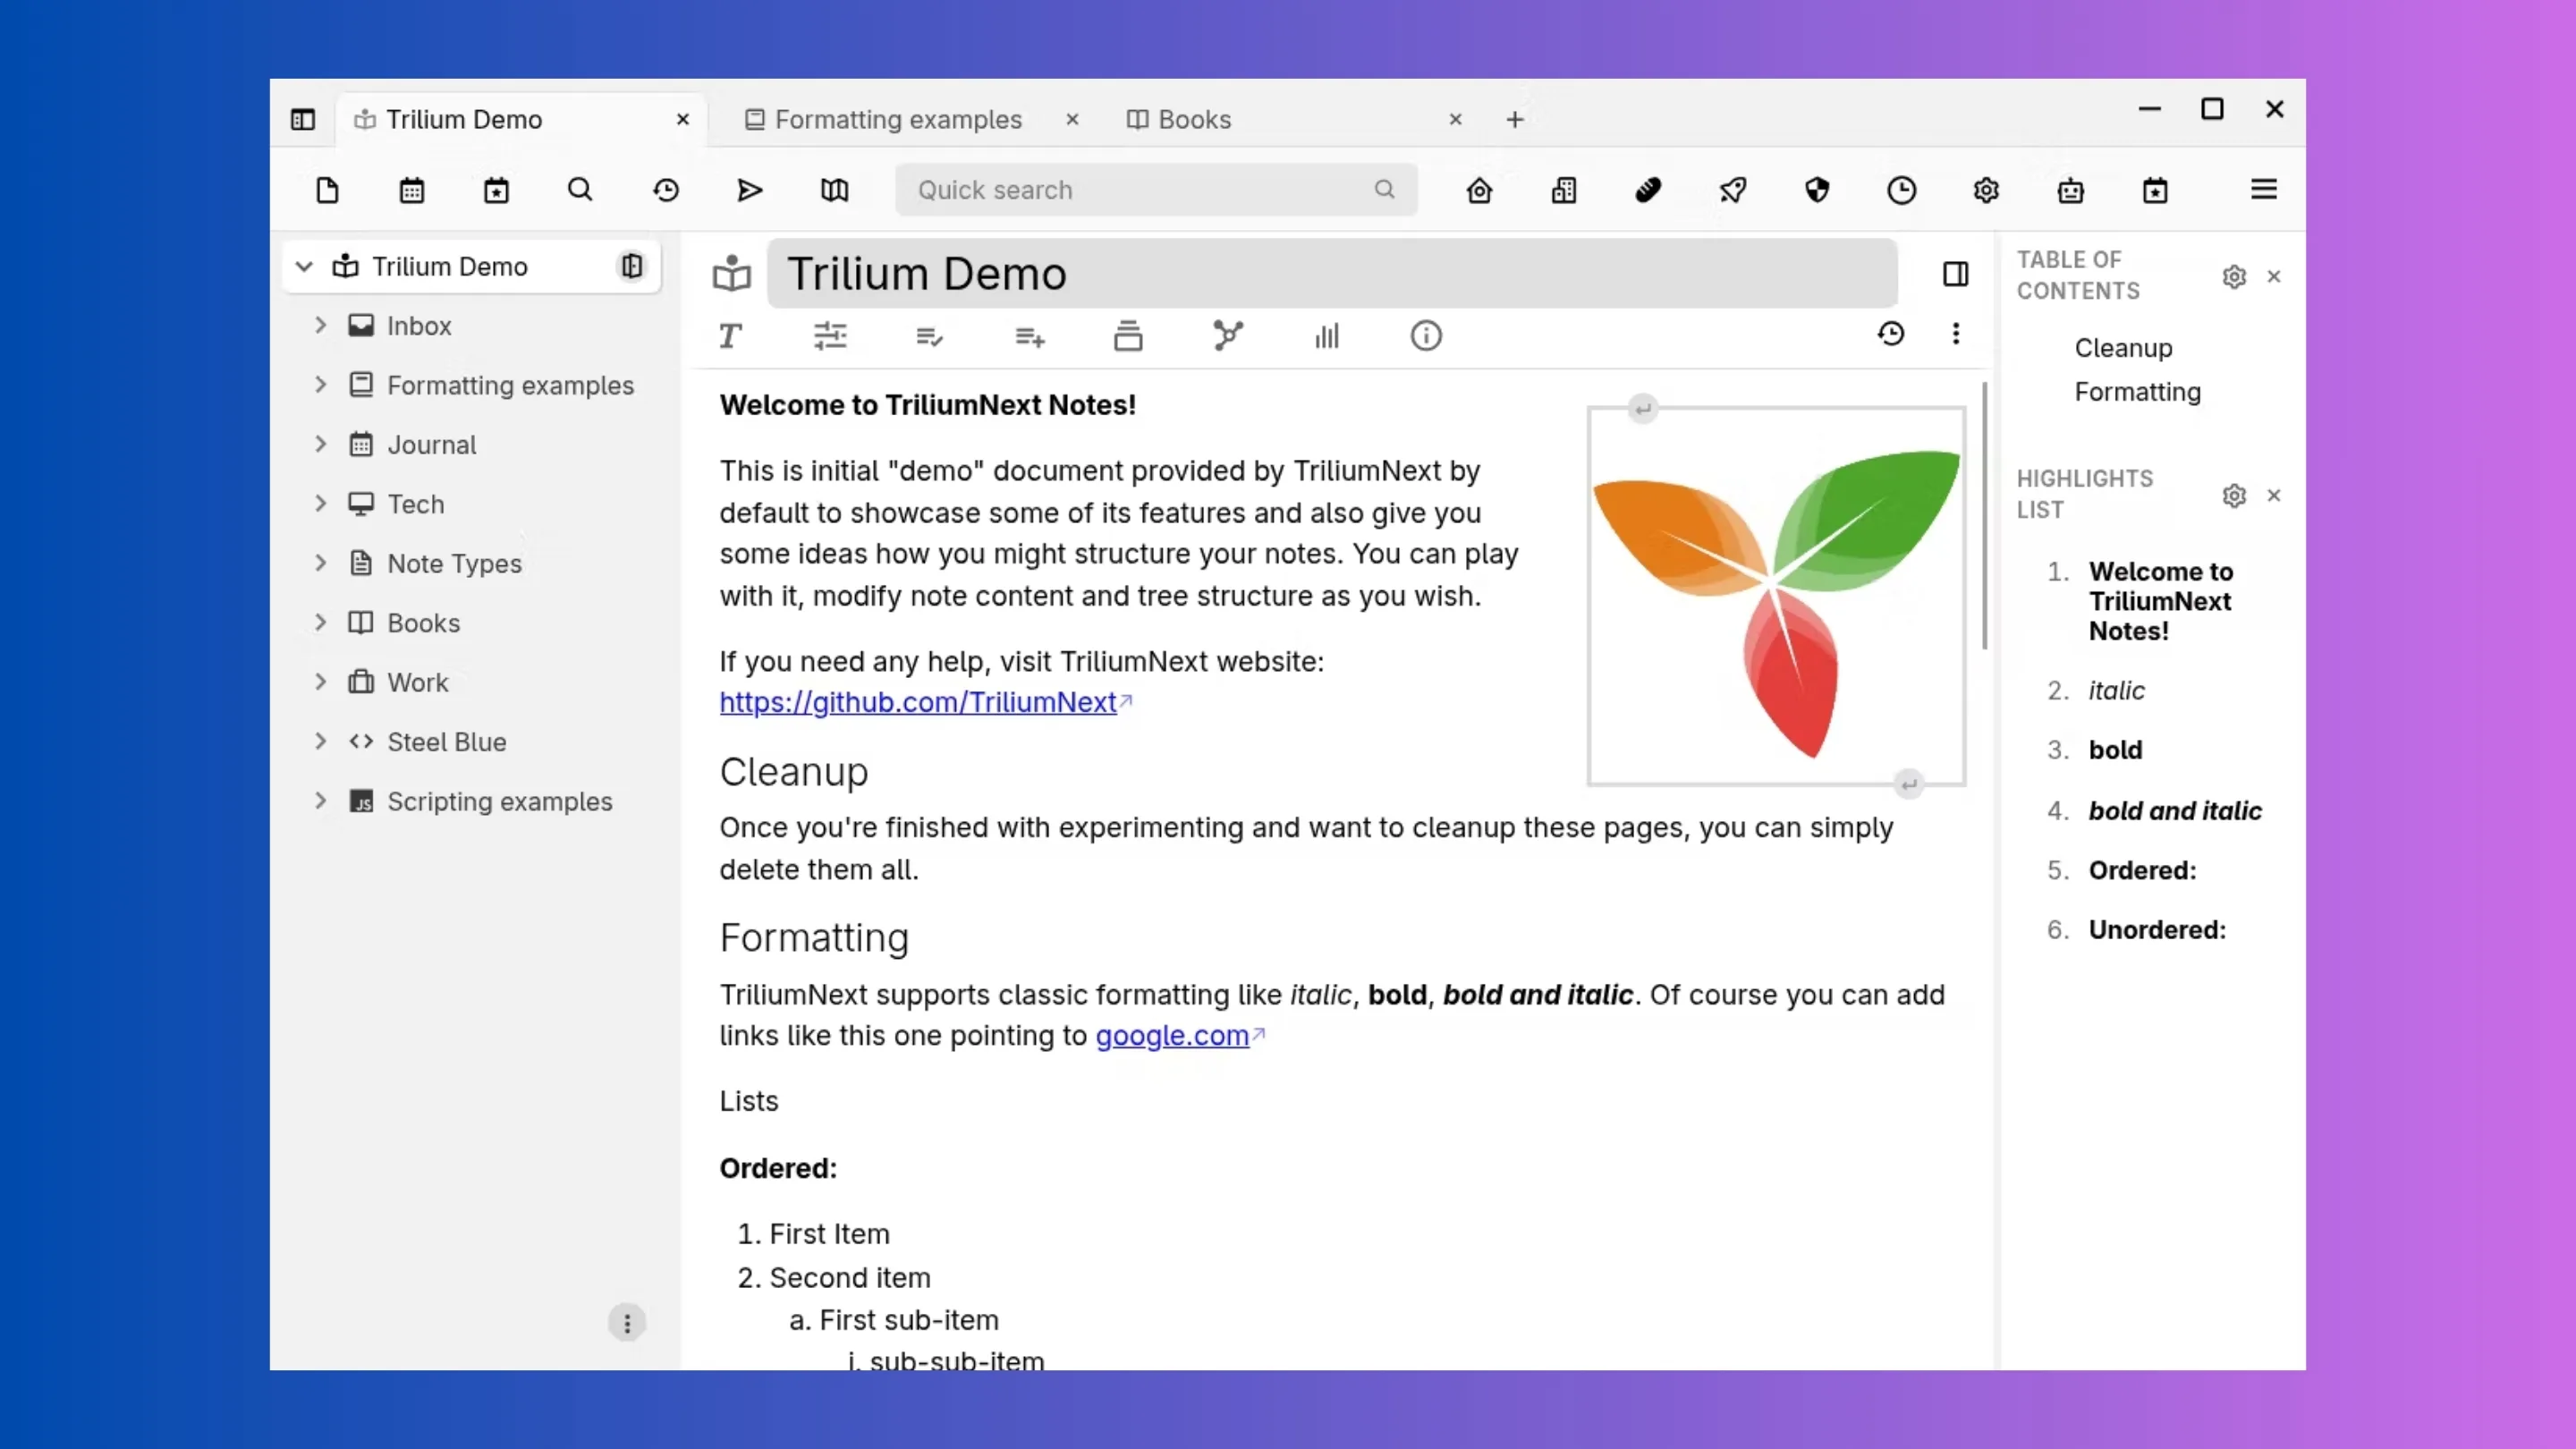The width and height of the screenshot is (2576, 1449).
Task: Open Inherited Attributes ribbon tab
Action: click(1029, 336)
